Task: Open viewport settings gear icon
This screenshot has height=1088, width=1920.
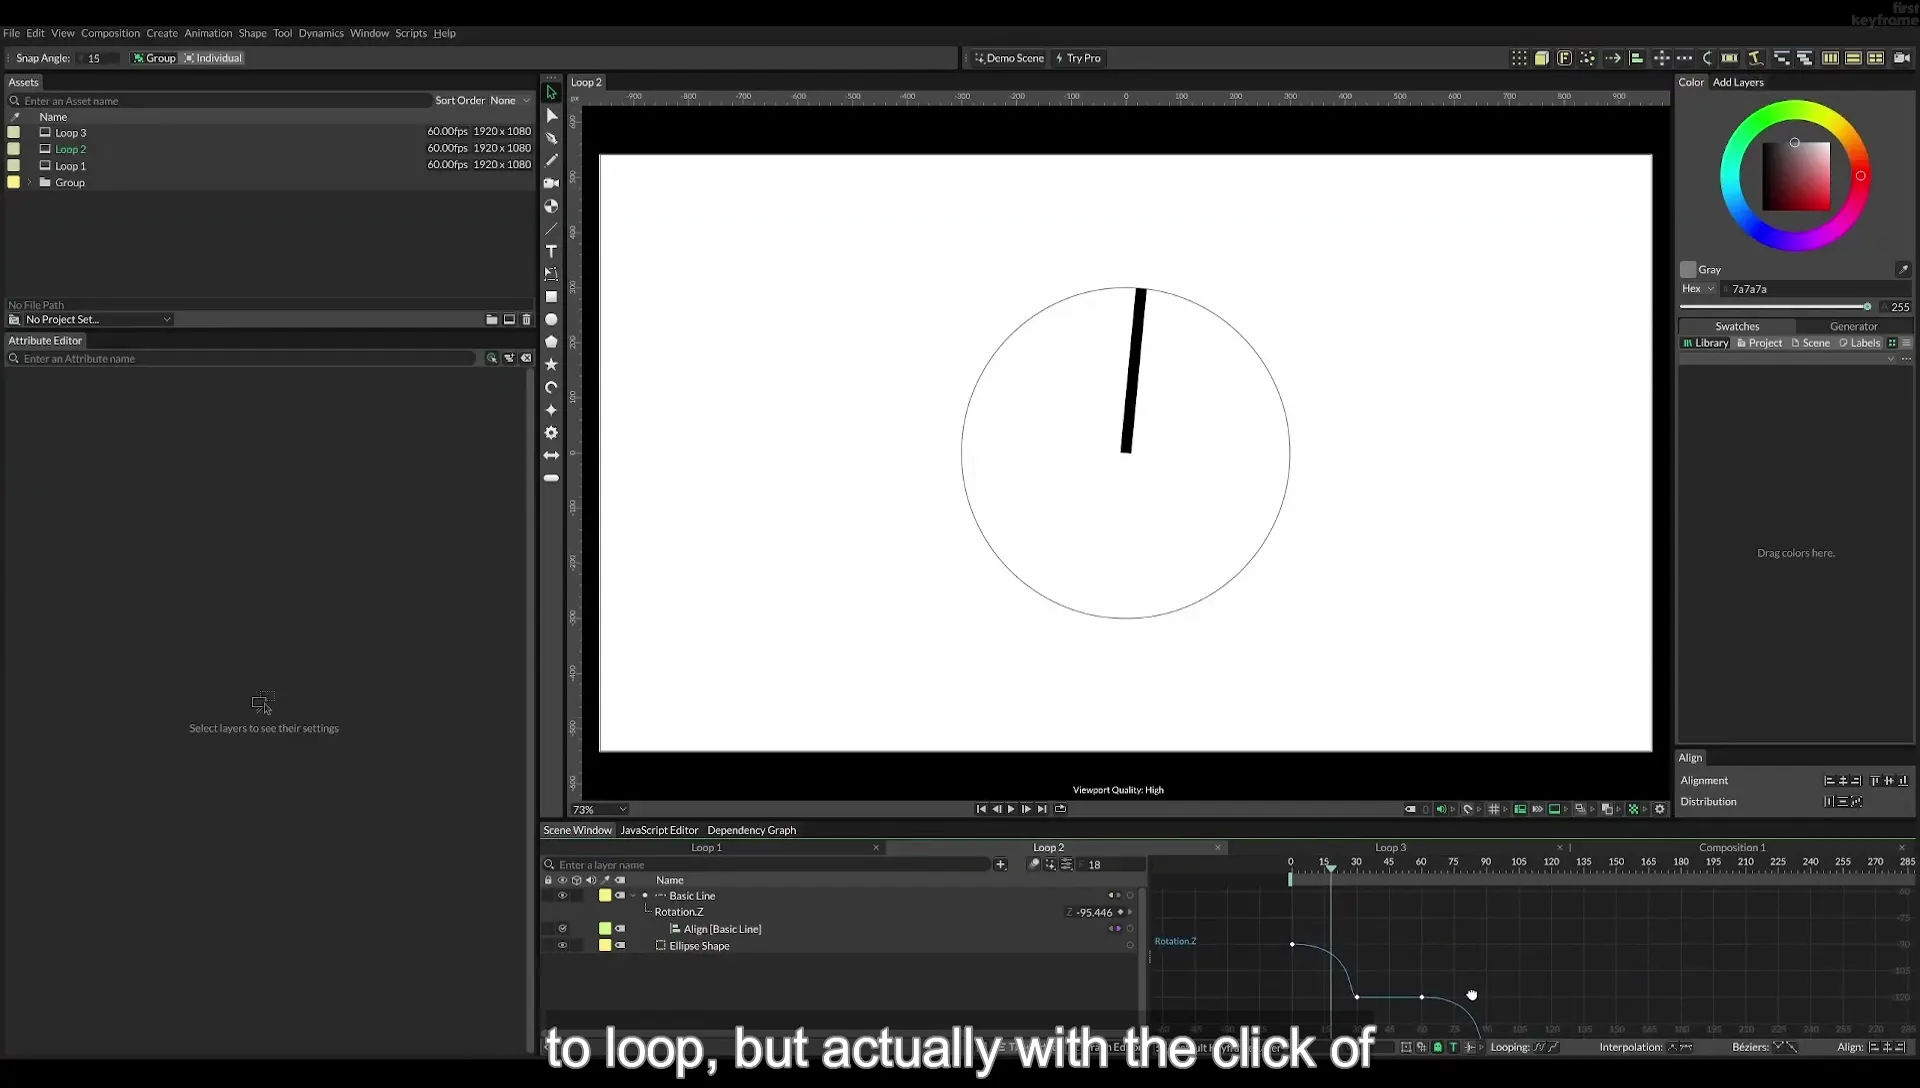Action: [1660, 809]
